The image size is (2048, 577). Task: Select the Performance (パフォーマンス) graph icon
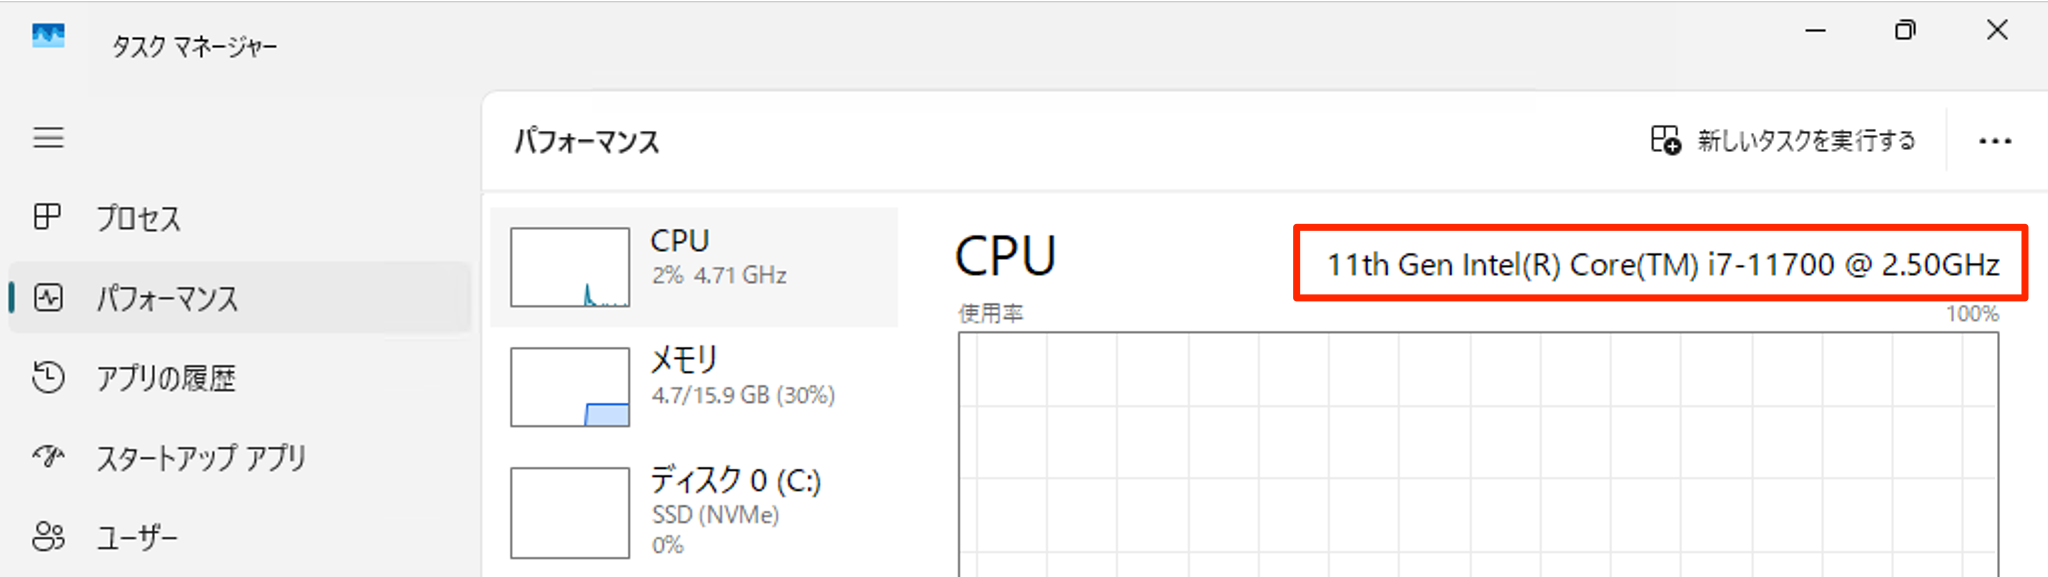tap(48, 297)
